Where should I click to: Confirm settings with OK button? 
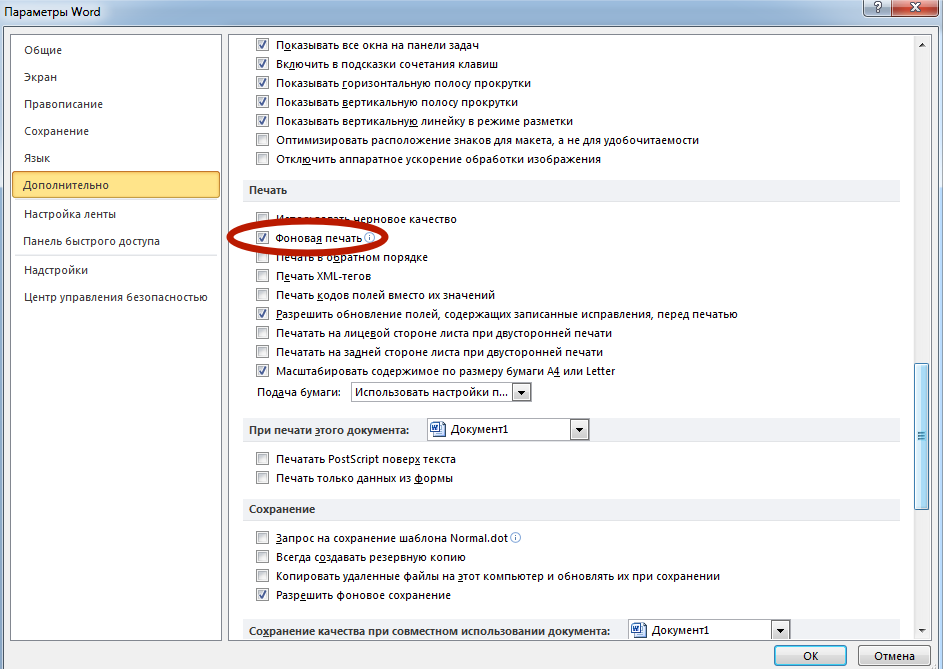pos(810,656)
